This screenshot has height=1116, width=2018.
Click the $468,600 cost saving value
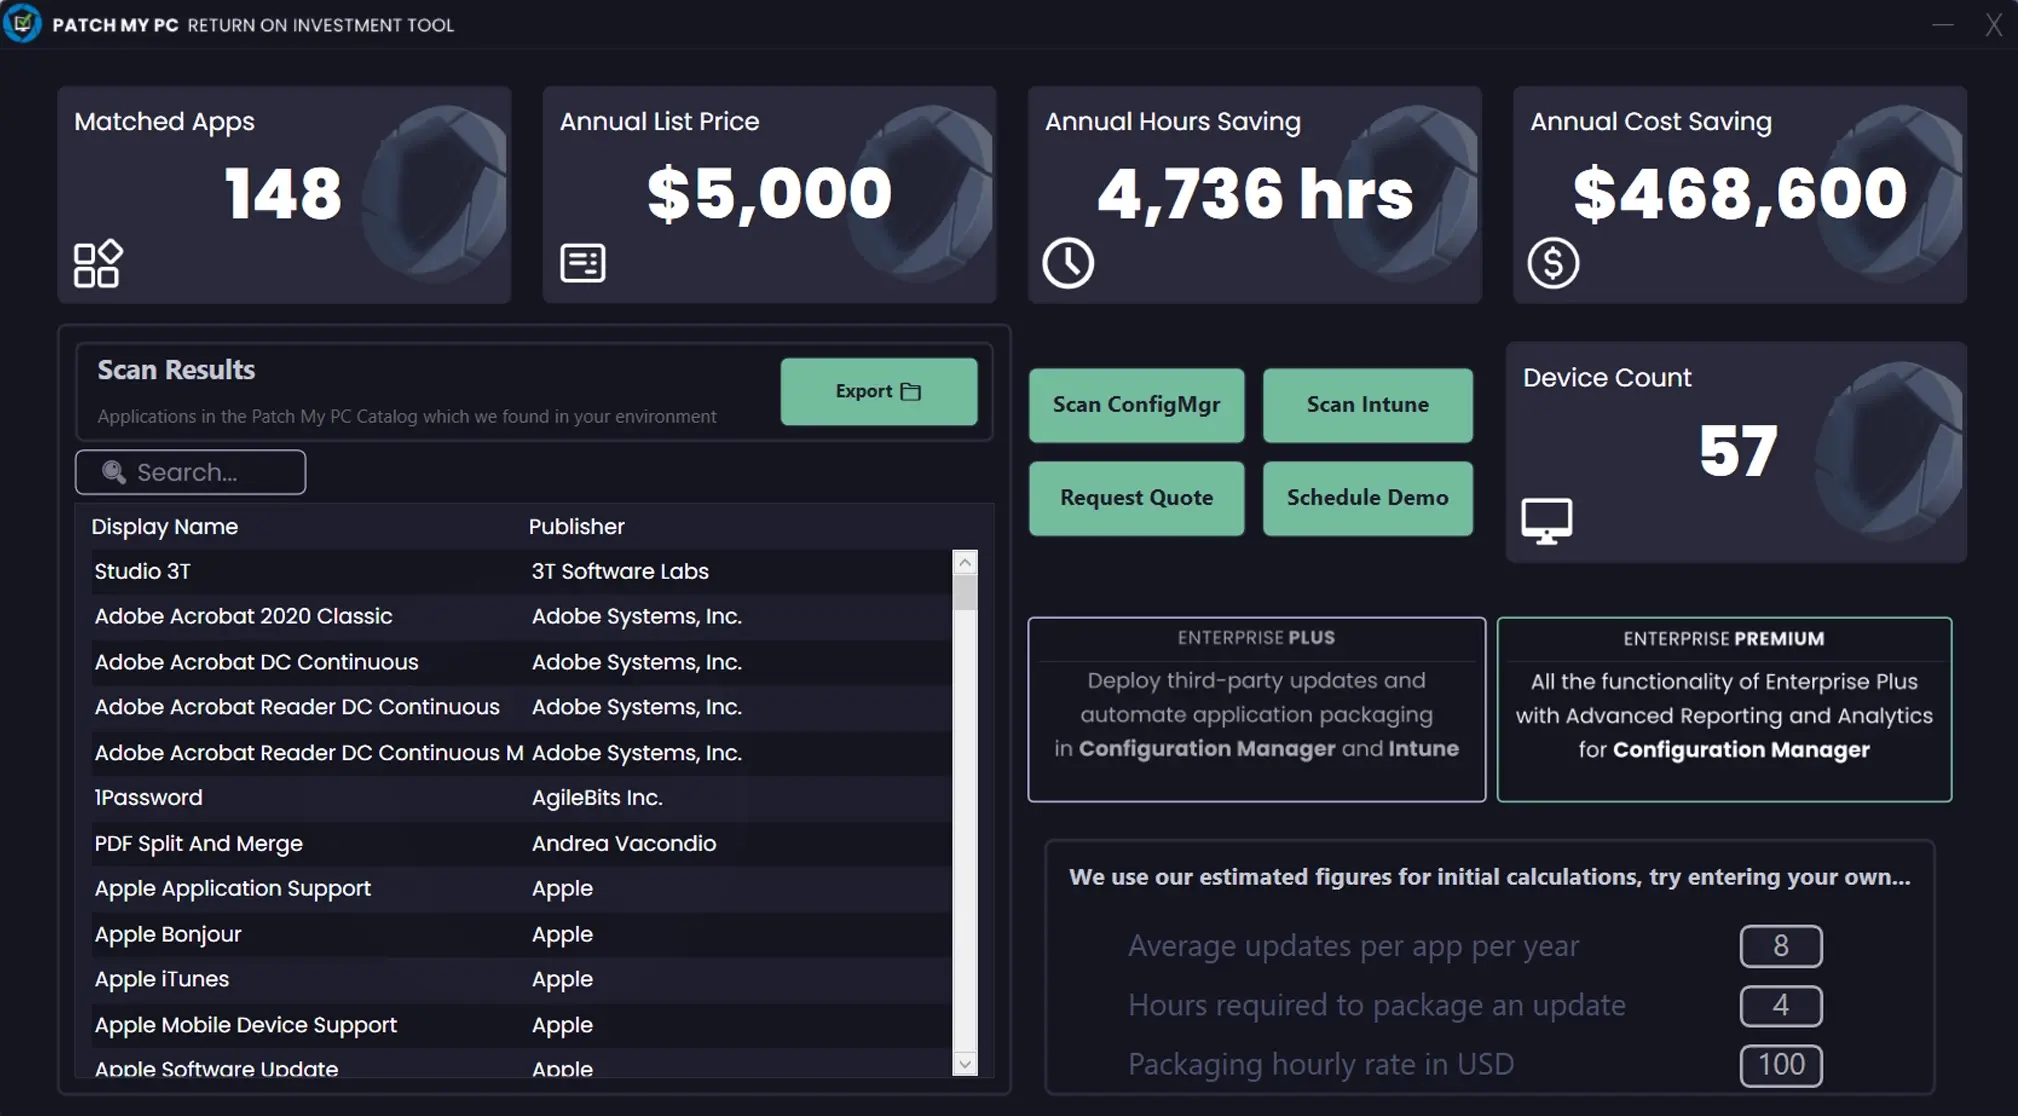(x=1740, y=193)
